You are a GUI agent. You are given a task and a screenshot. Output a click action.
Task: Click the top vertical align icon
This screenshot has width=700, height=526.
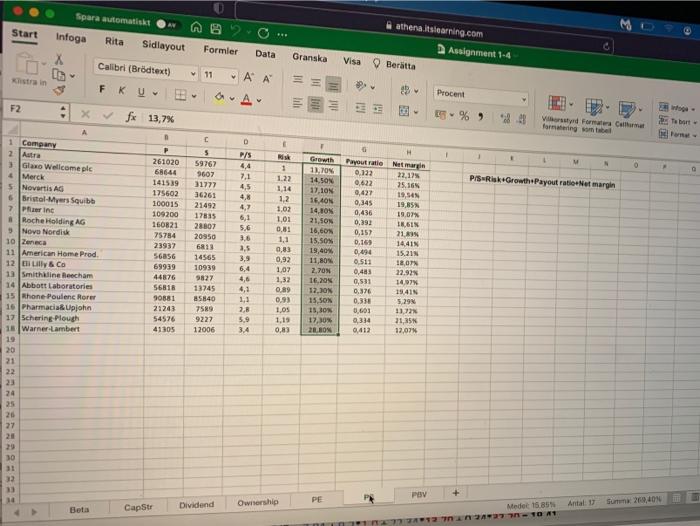[298, 80]
